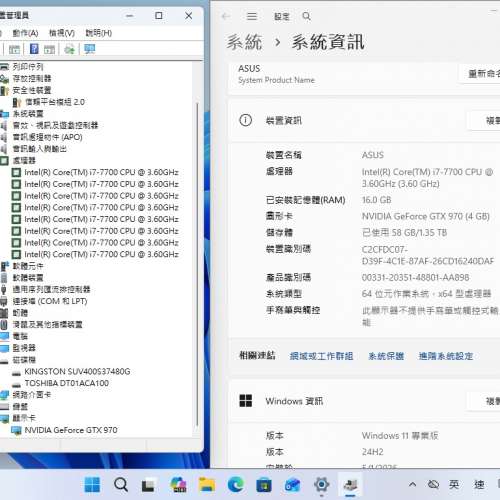Show hidden tray icons chevron
This screenshot has width=500, height=500.
coord(412,484)
